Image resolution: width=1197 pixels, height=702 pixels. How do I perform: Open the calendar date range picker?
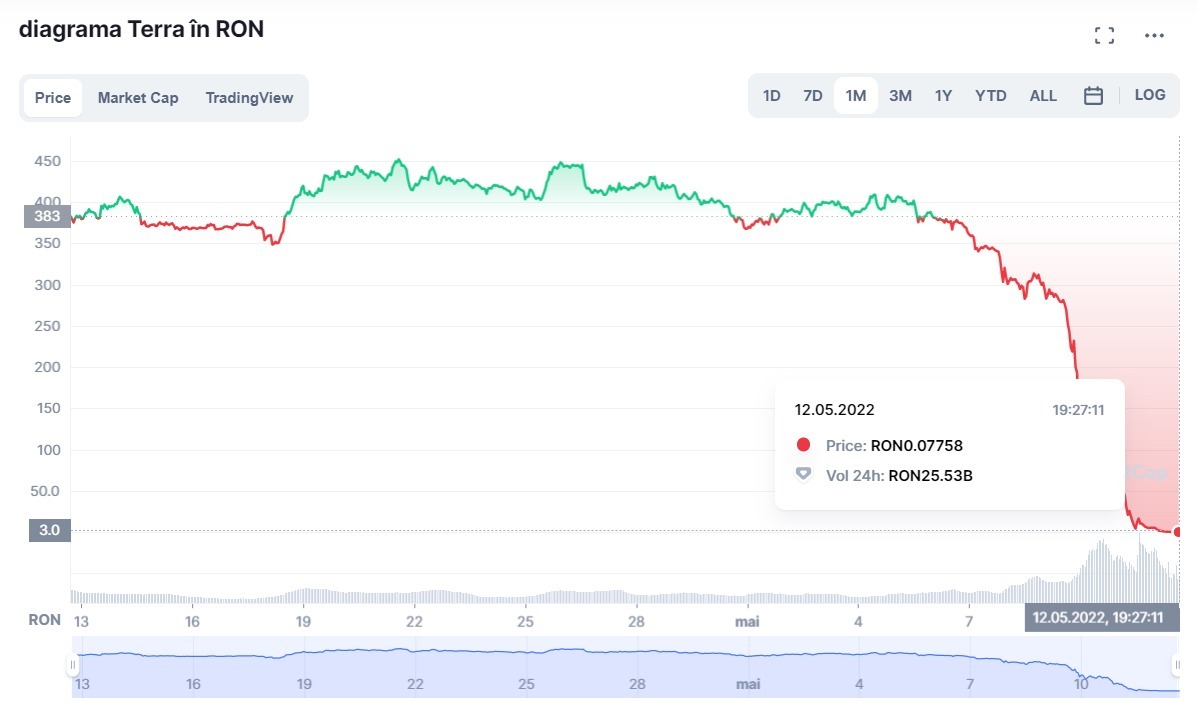(1093, 95)
